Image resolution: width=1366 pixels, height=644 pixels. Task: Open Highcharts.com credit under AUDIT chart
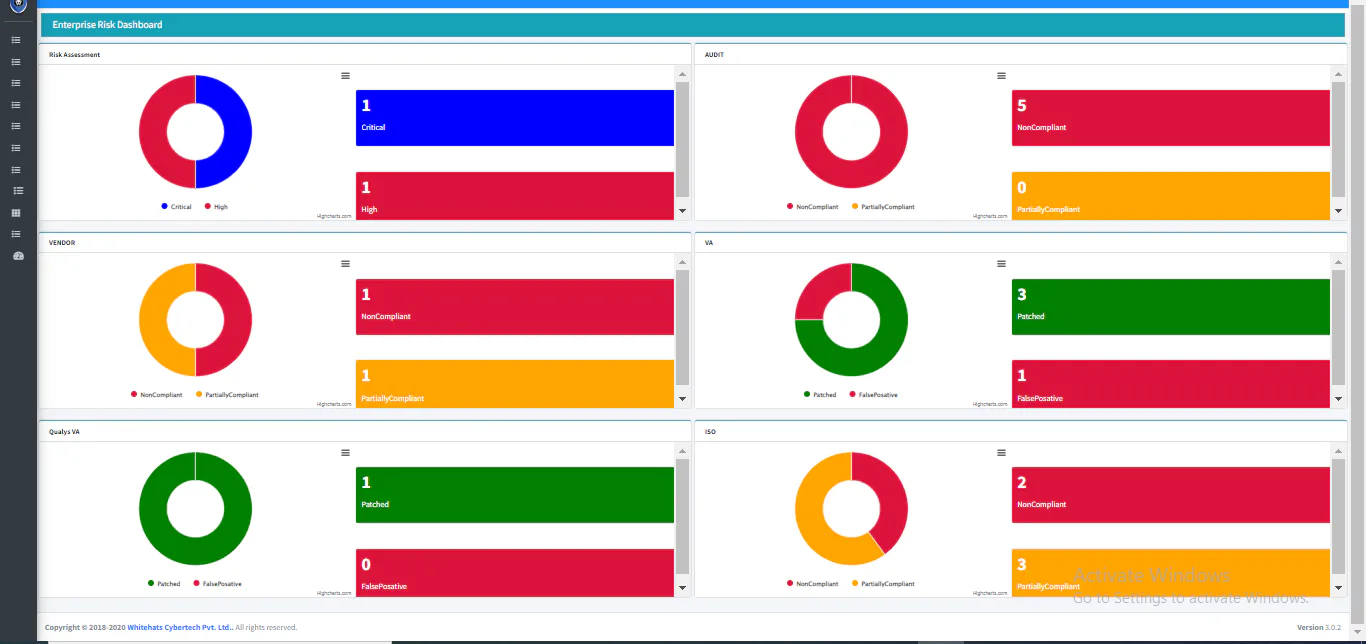coord(990,215)
